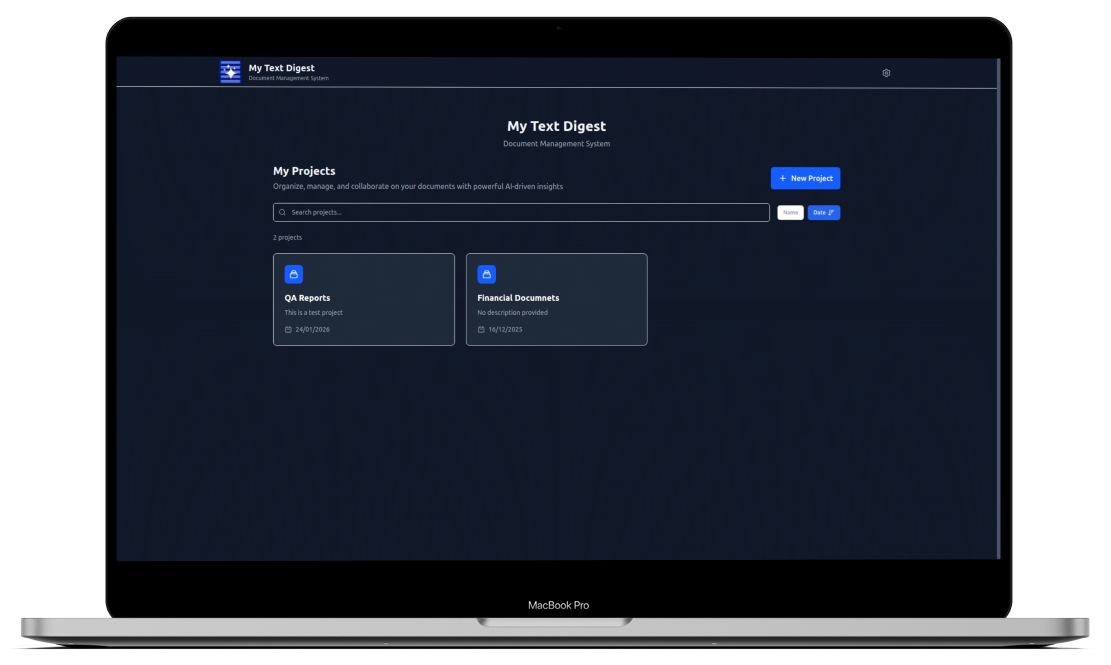Sort projects by Name

point(790,212)
